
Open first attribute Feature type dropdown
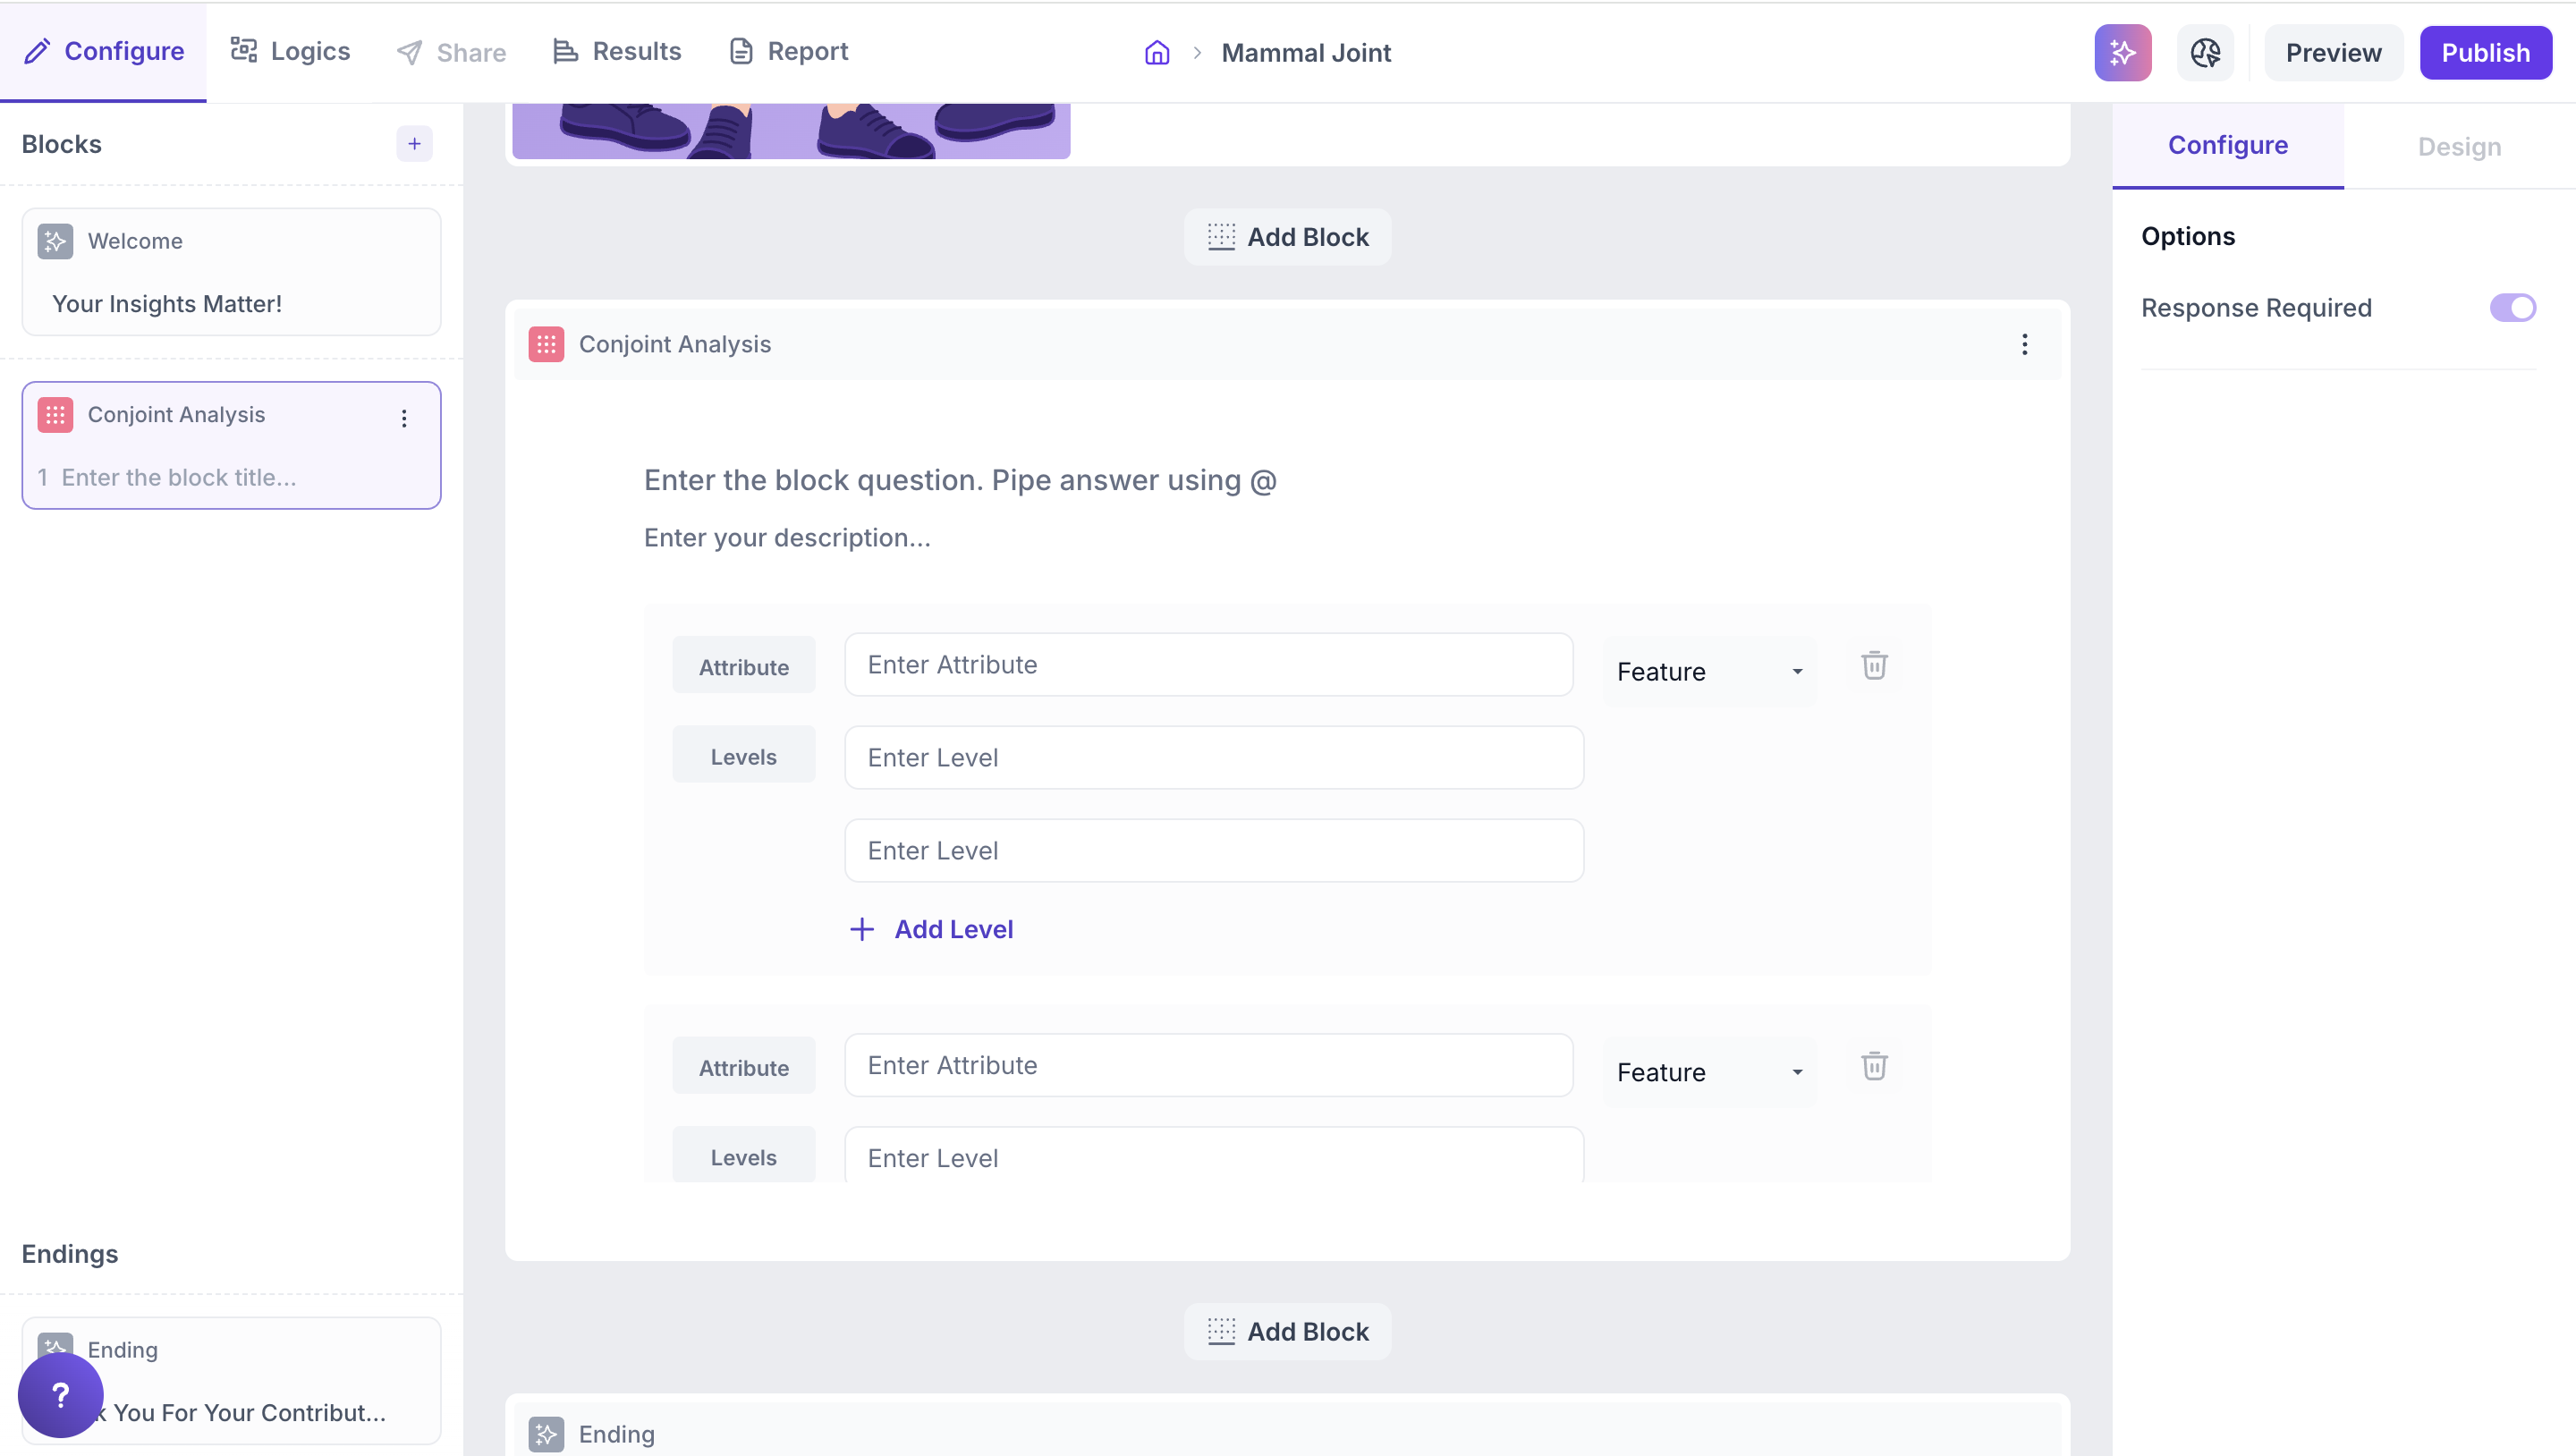tap(1709, 672)
